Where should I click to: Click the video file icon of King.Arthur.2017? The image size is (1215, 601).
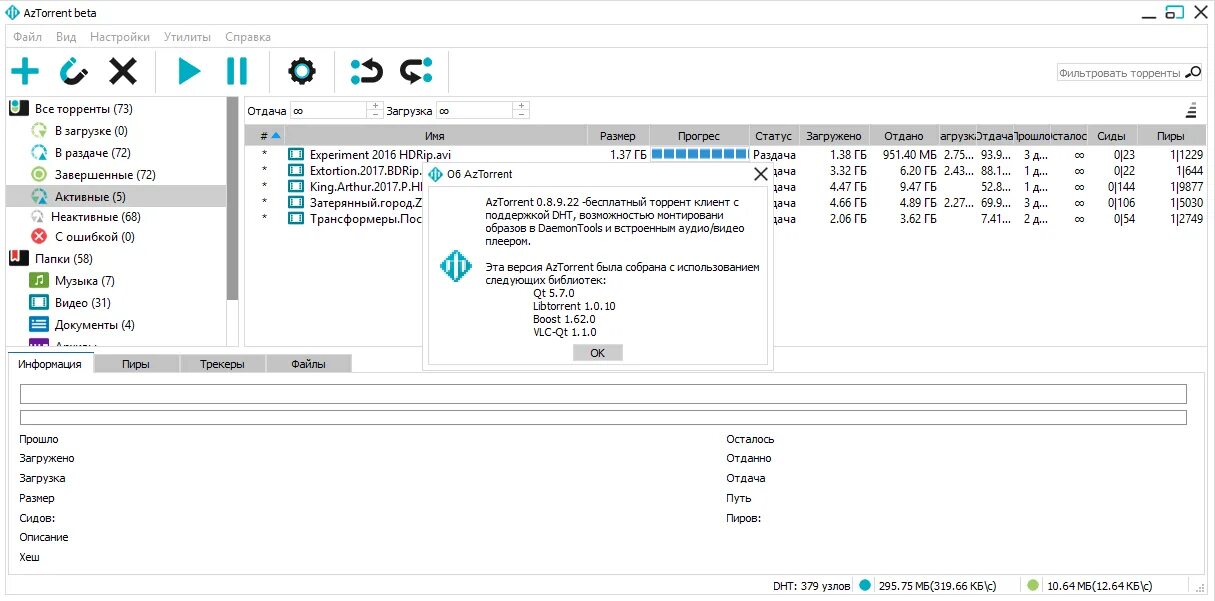296,186
